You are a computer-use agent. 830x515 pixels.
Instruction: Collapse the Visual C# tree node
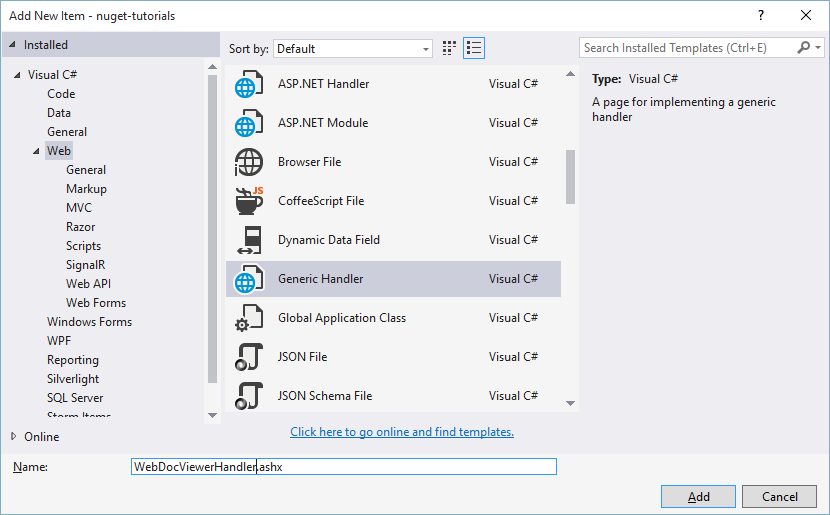(17, 75)
